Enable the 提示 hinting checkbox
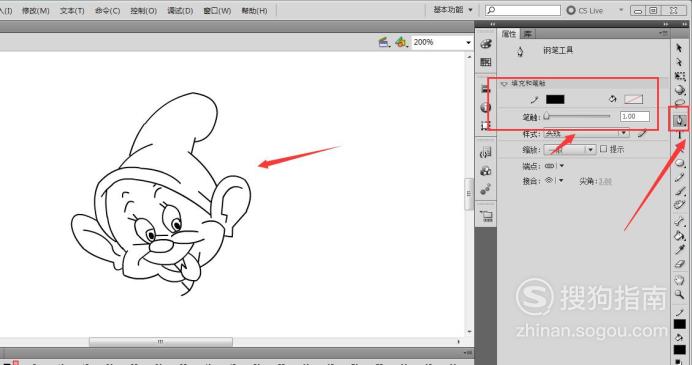Viewport: 692px width, 365px height. [x=603, y=149]
